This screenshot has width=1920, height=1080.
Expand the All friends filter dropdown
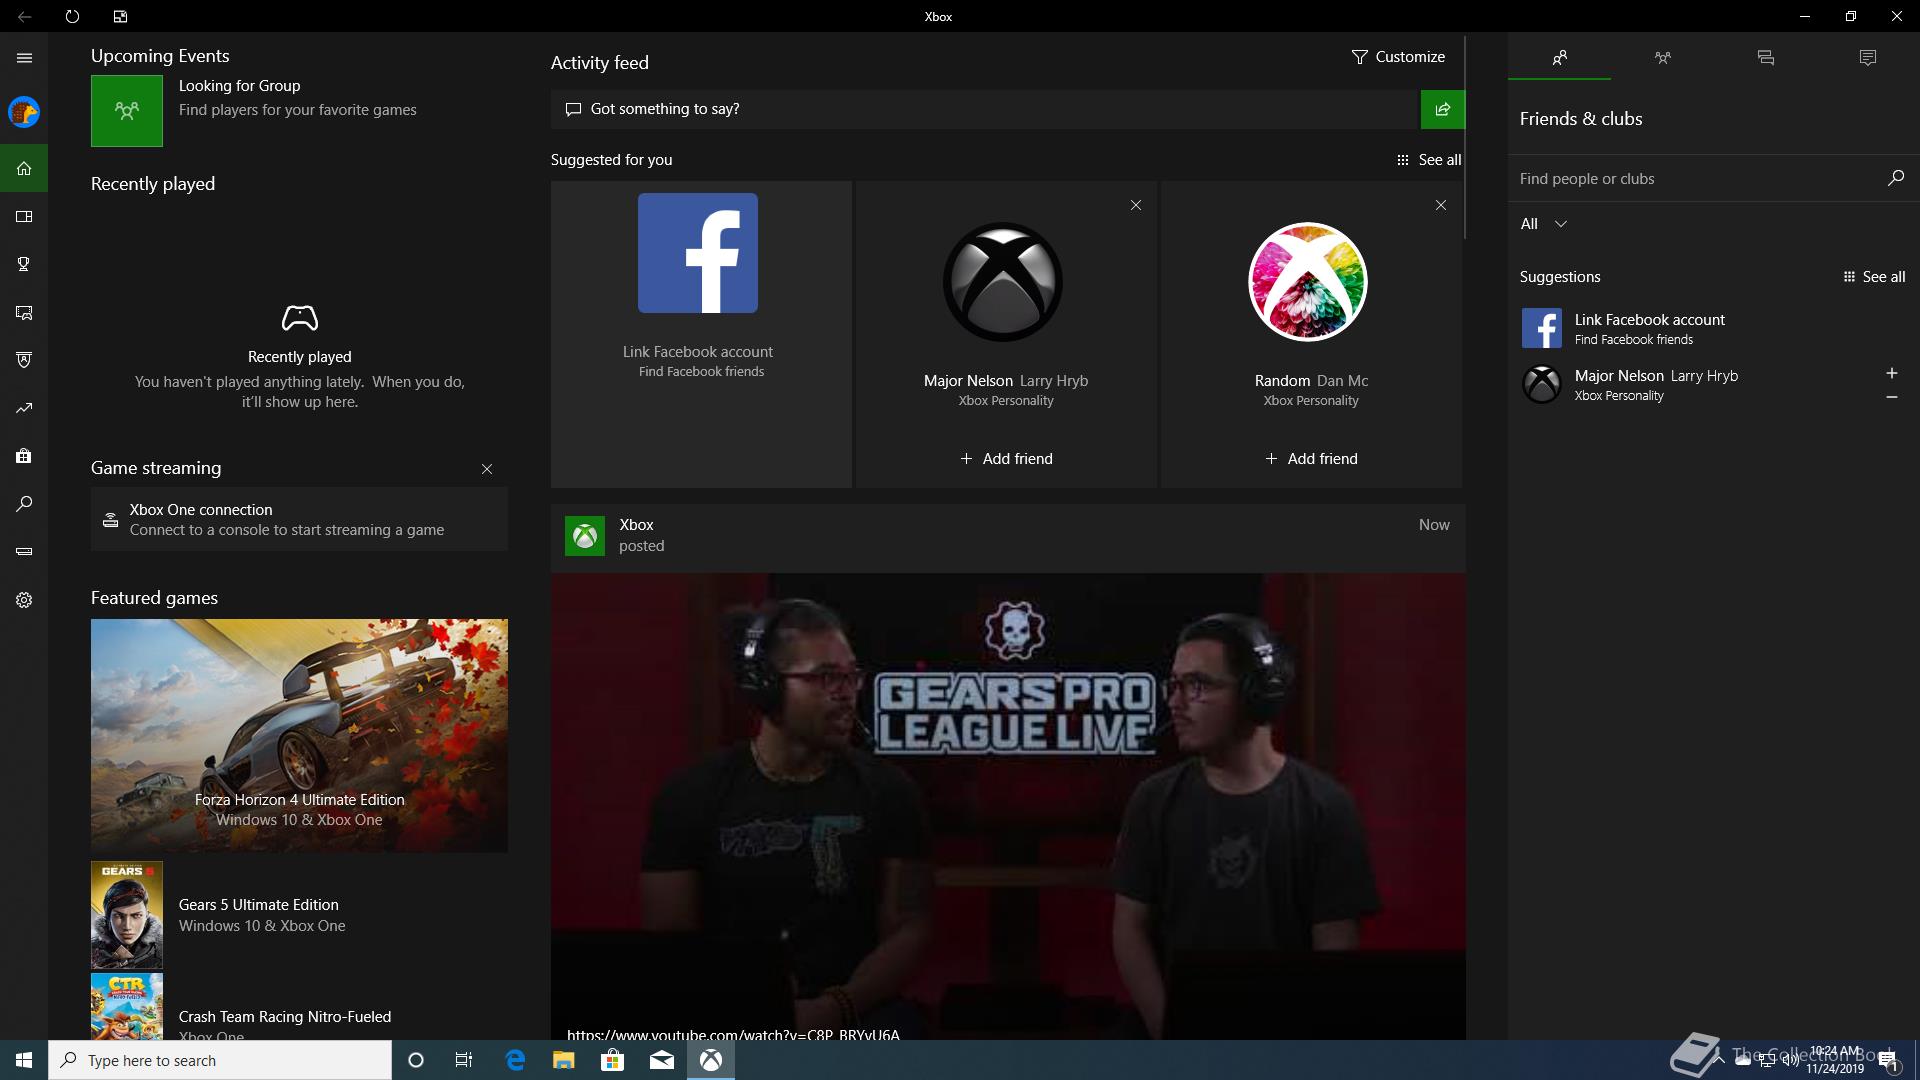[1543, 224]
